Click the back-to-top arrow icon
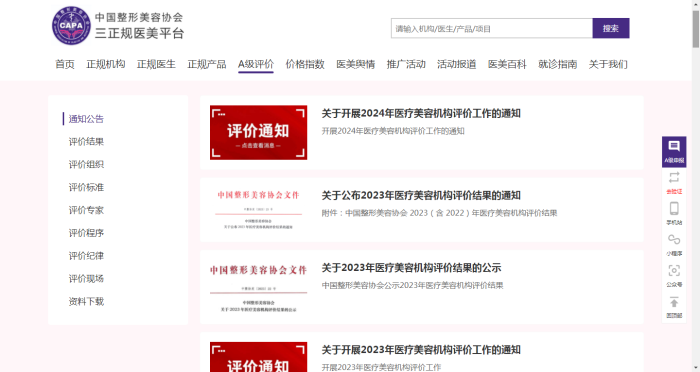Screen dimensions: 700x372 (x=674, y=302)
